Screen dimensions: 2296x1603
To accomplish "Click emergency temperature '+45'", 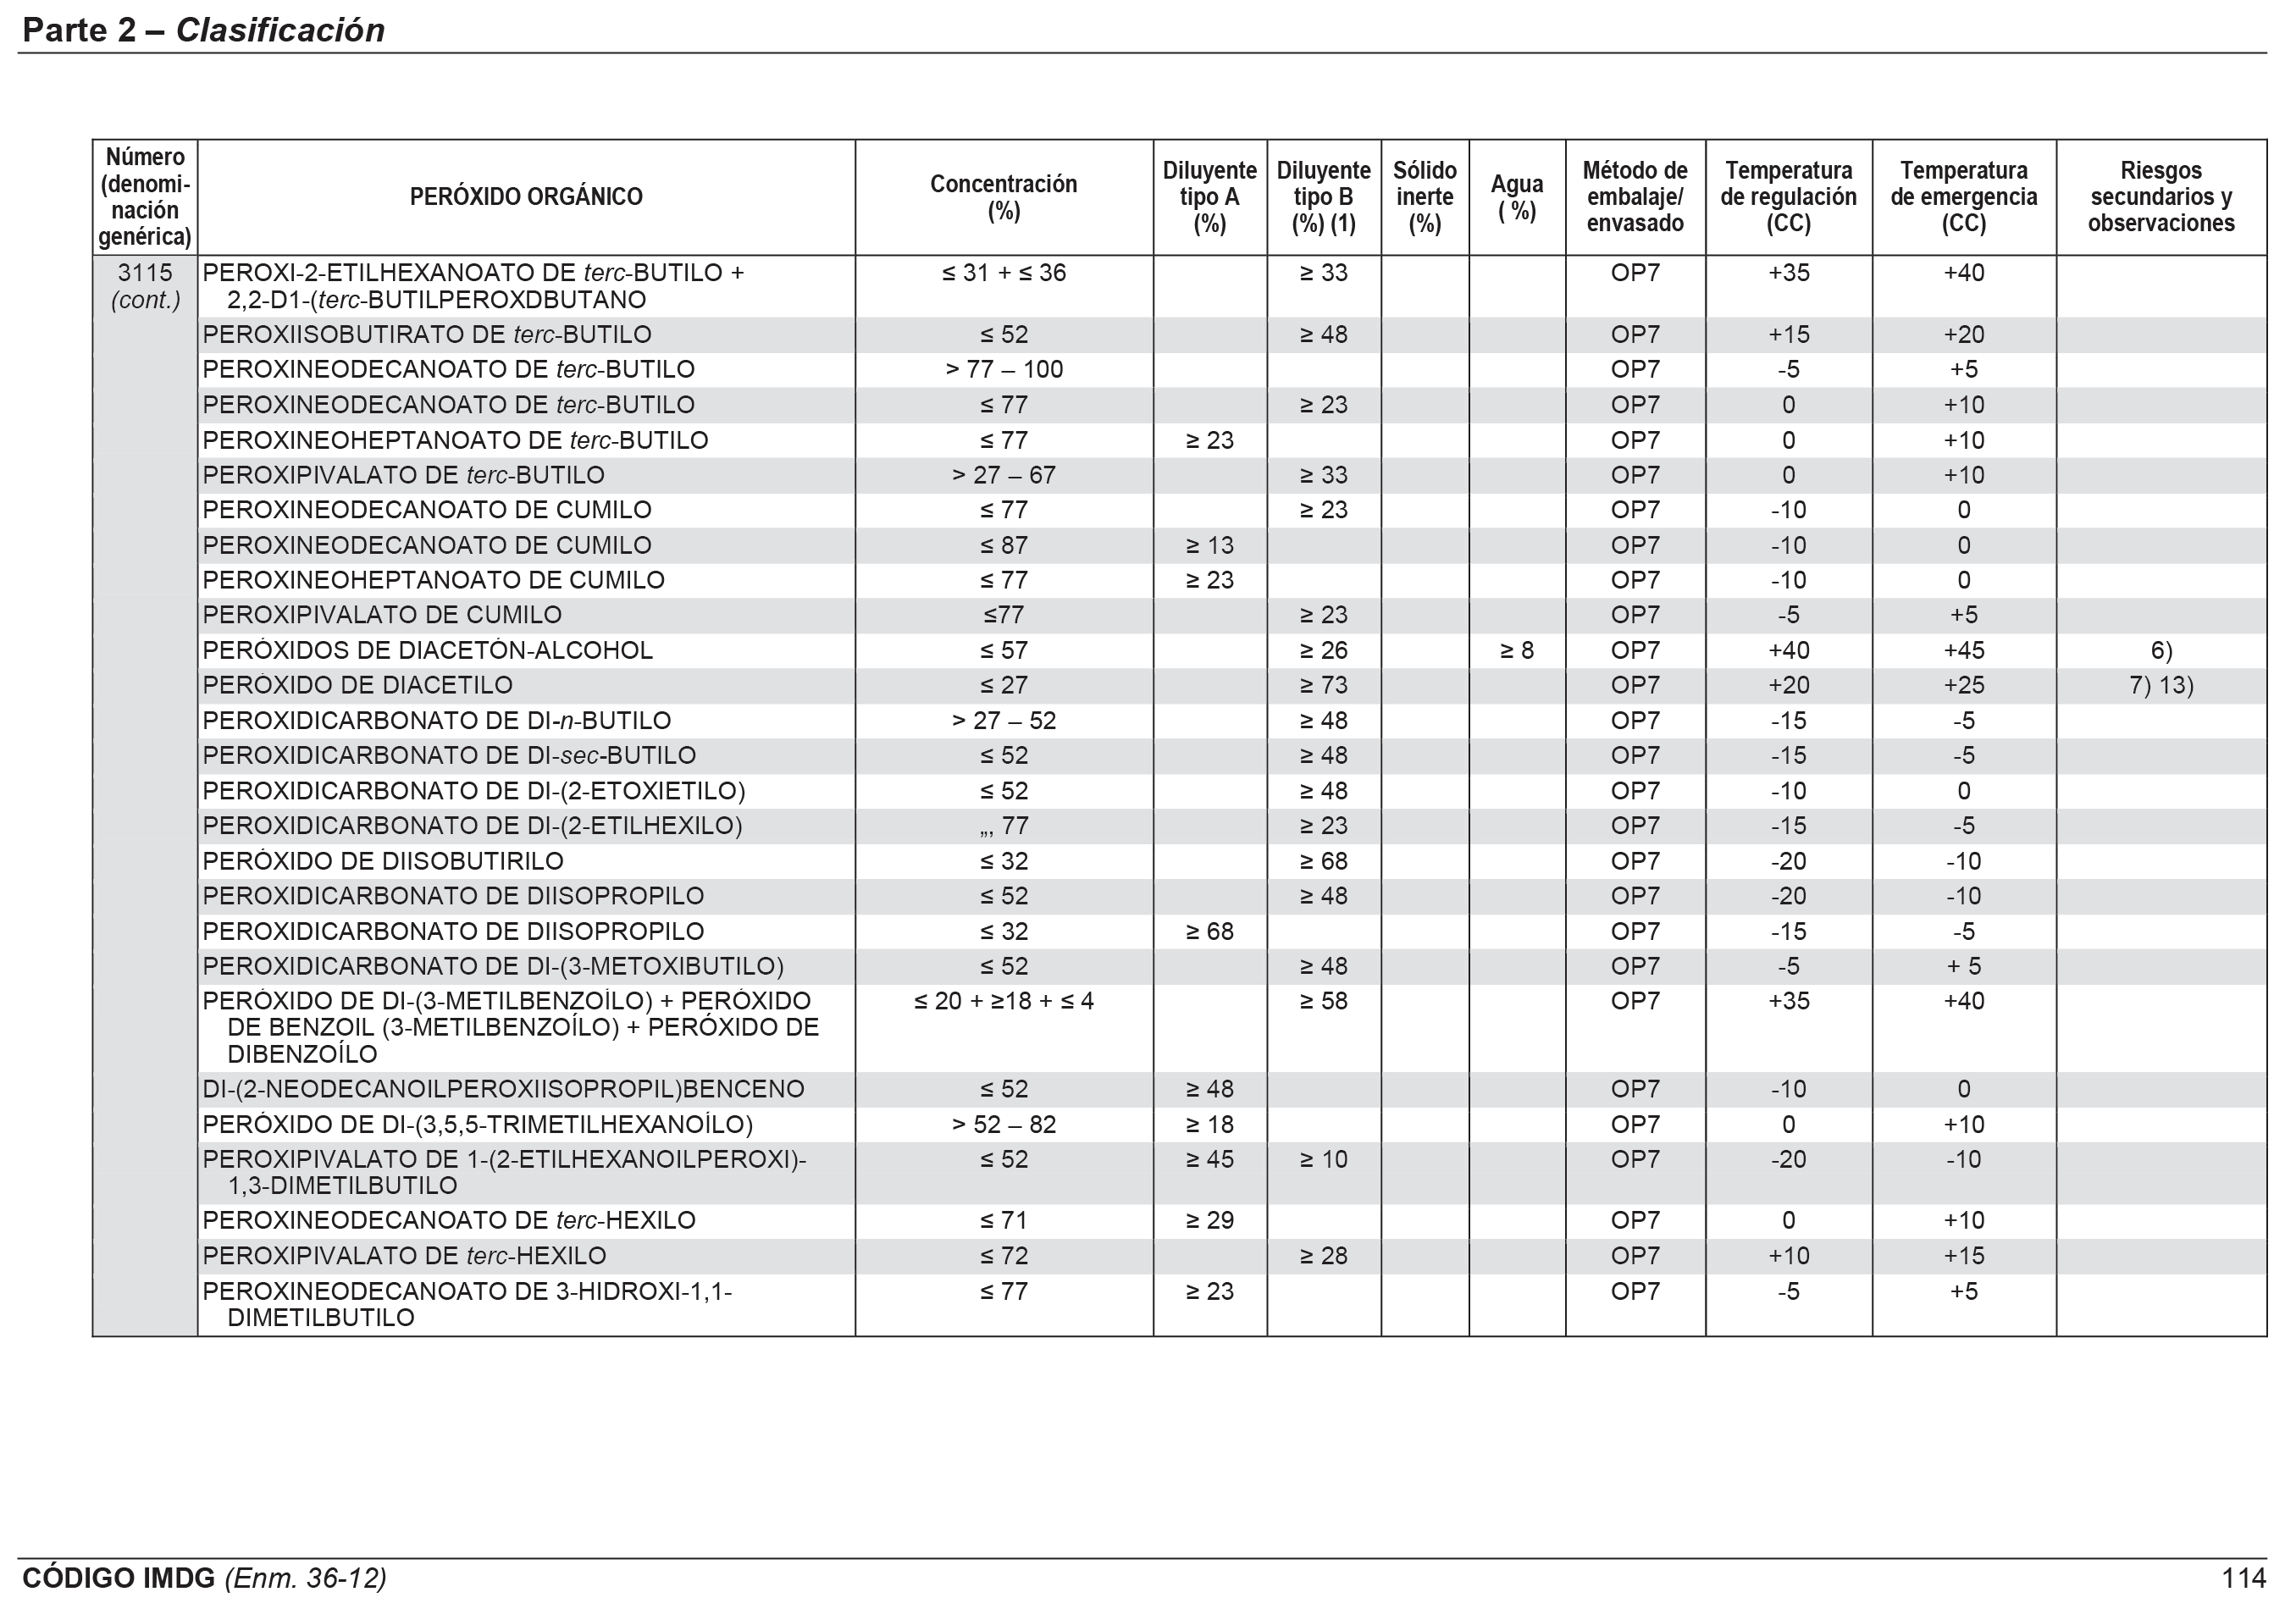I will [x=1964, y=650].
